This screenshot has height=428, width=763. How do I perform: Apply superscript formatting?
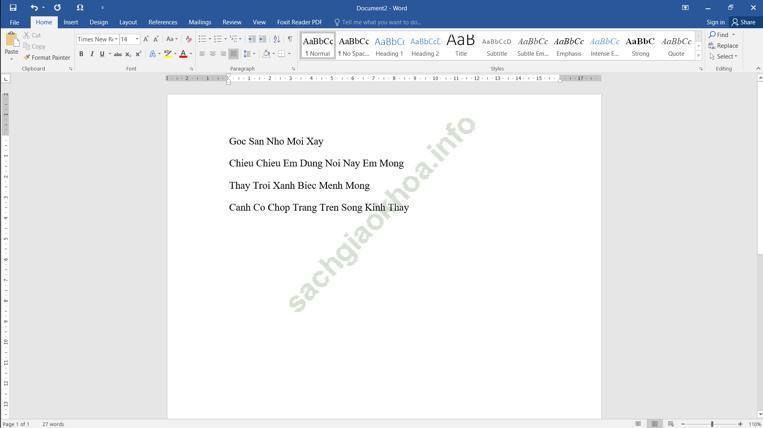coord(138,54)
